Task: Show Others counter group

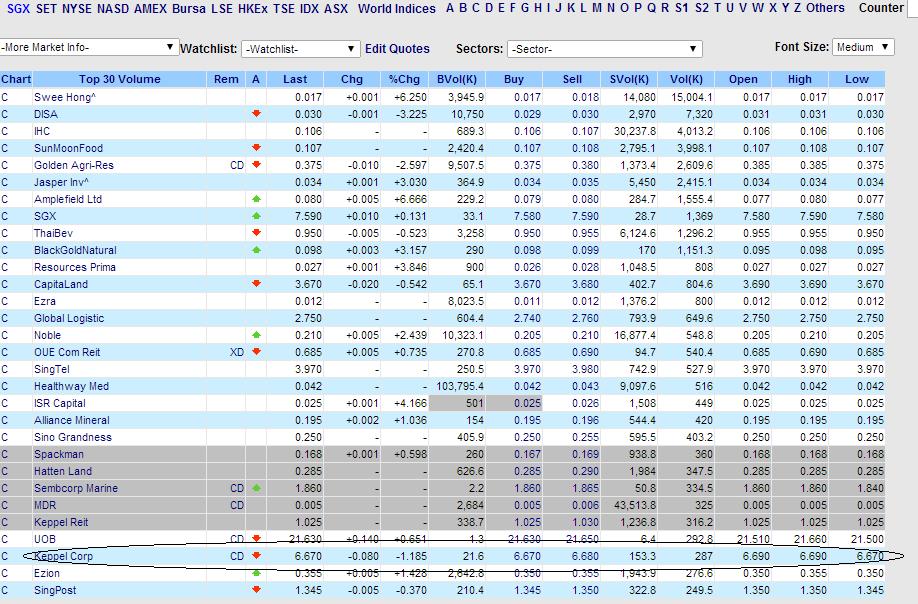Action: pos(825,8)
